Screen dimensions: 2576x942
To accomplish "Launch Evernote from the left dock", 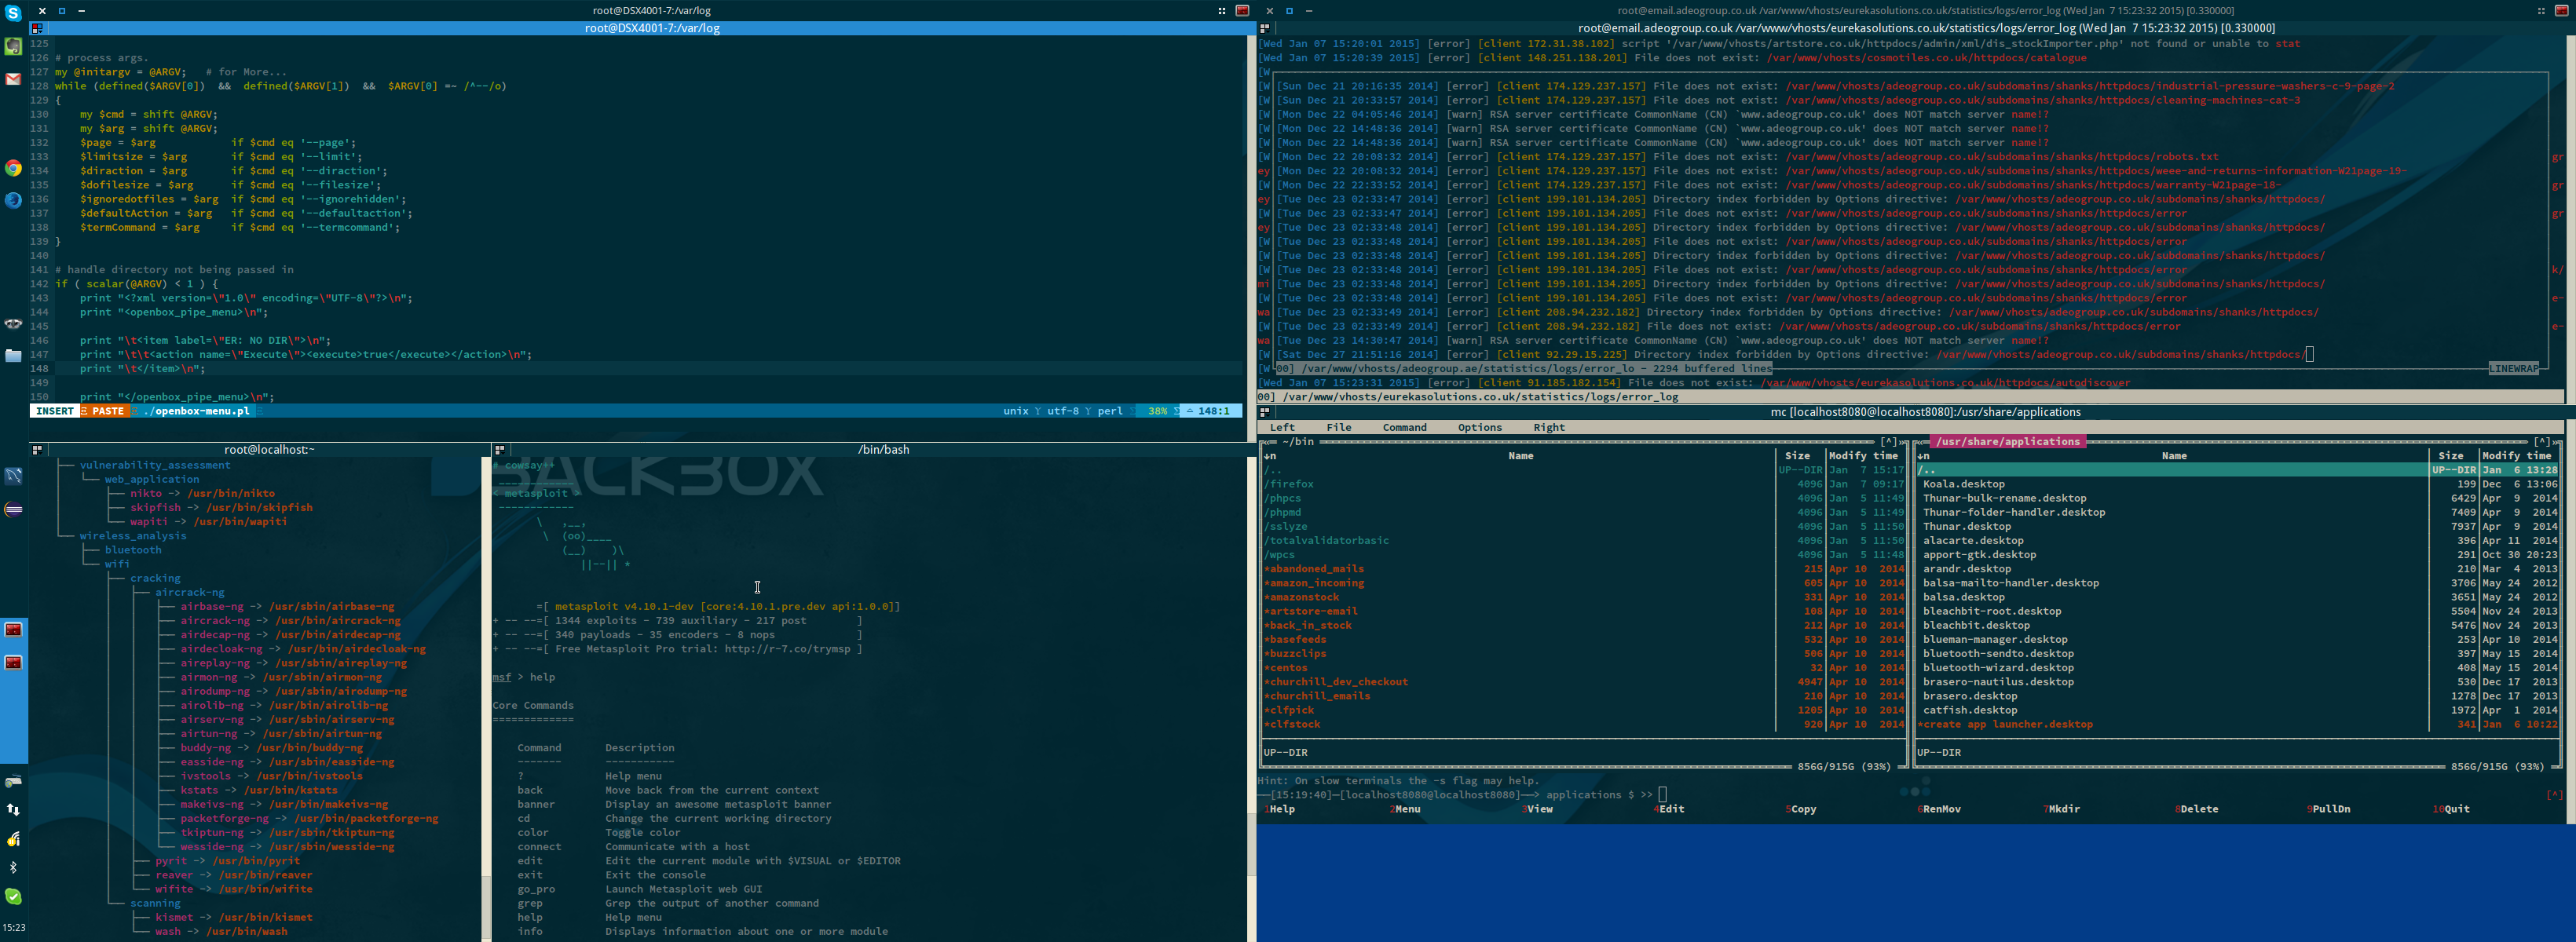I will tap(13, 46).
